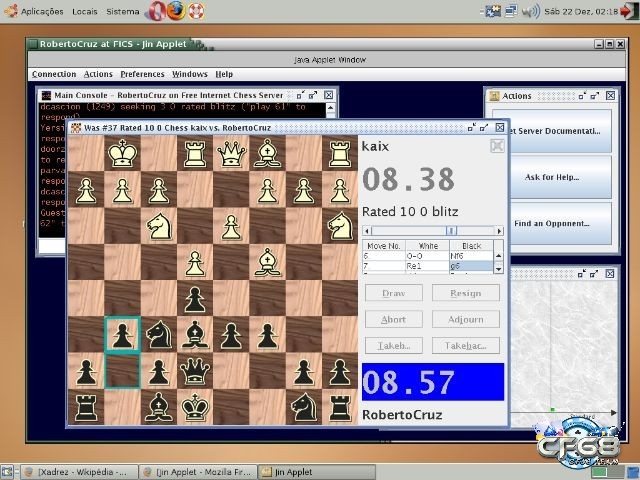Click the board flip icon beside kaix
Screen dimensions: 640x480
[x=497, y=146]
